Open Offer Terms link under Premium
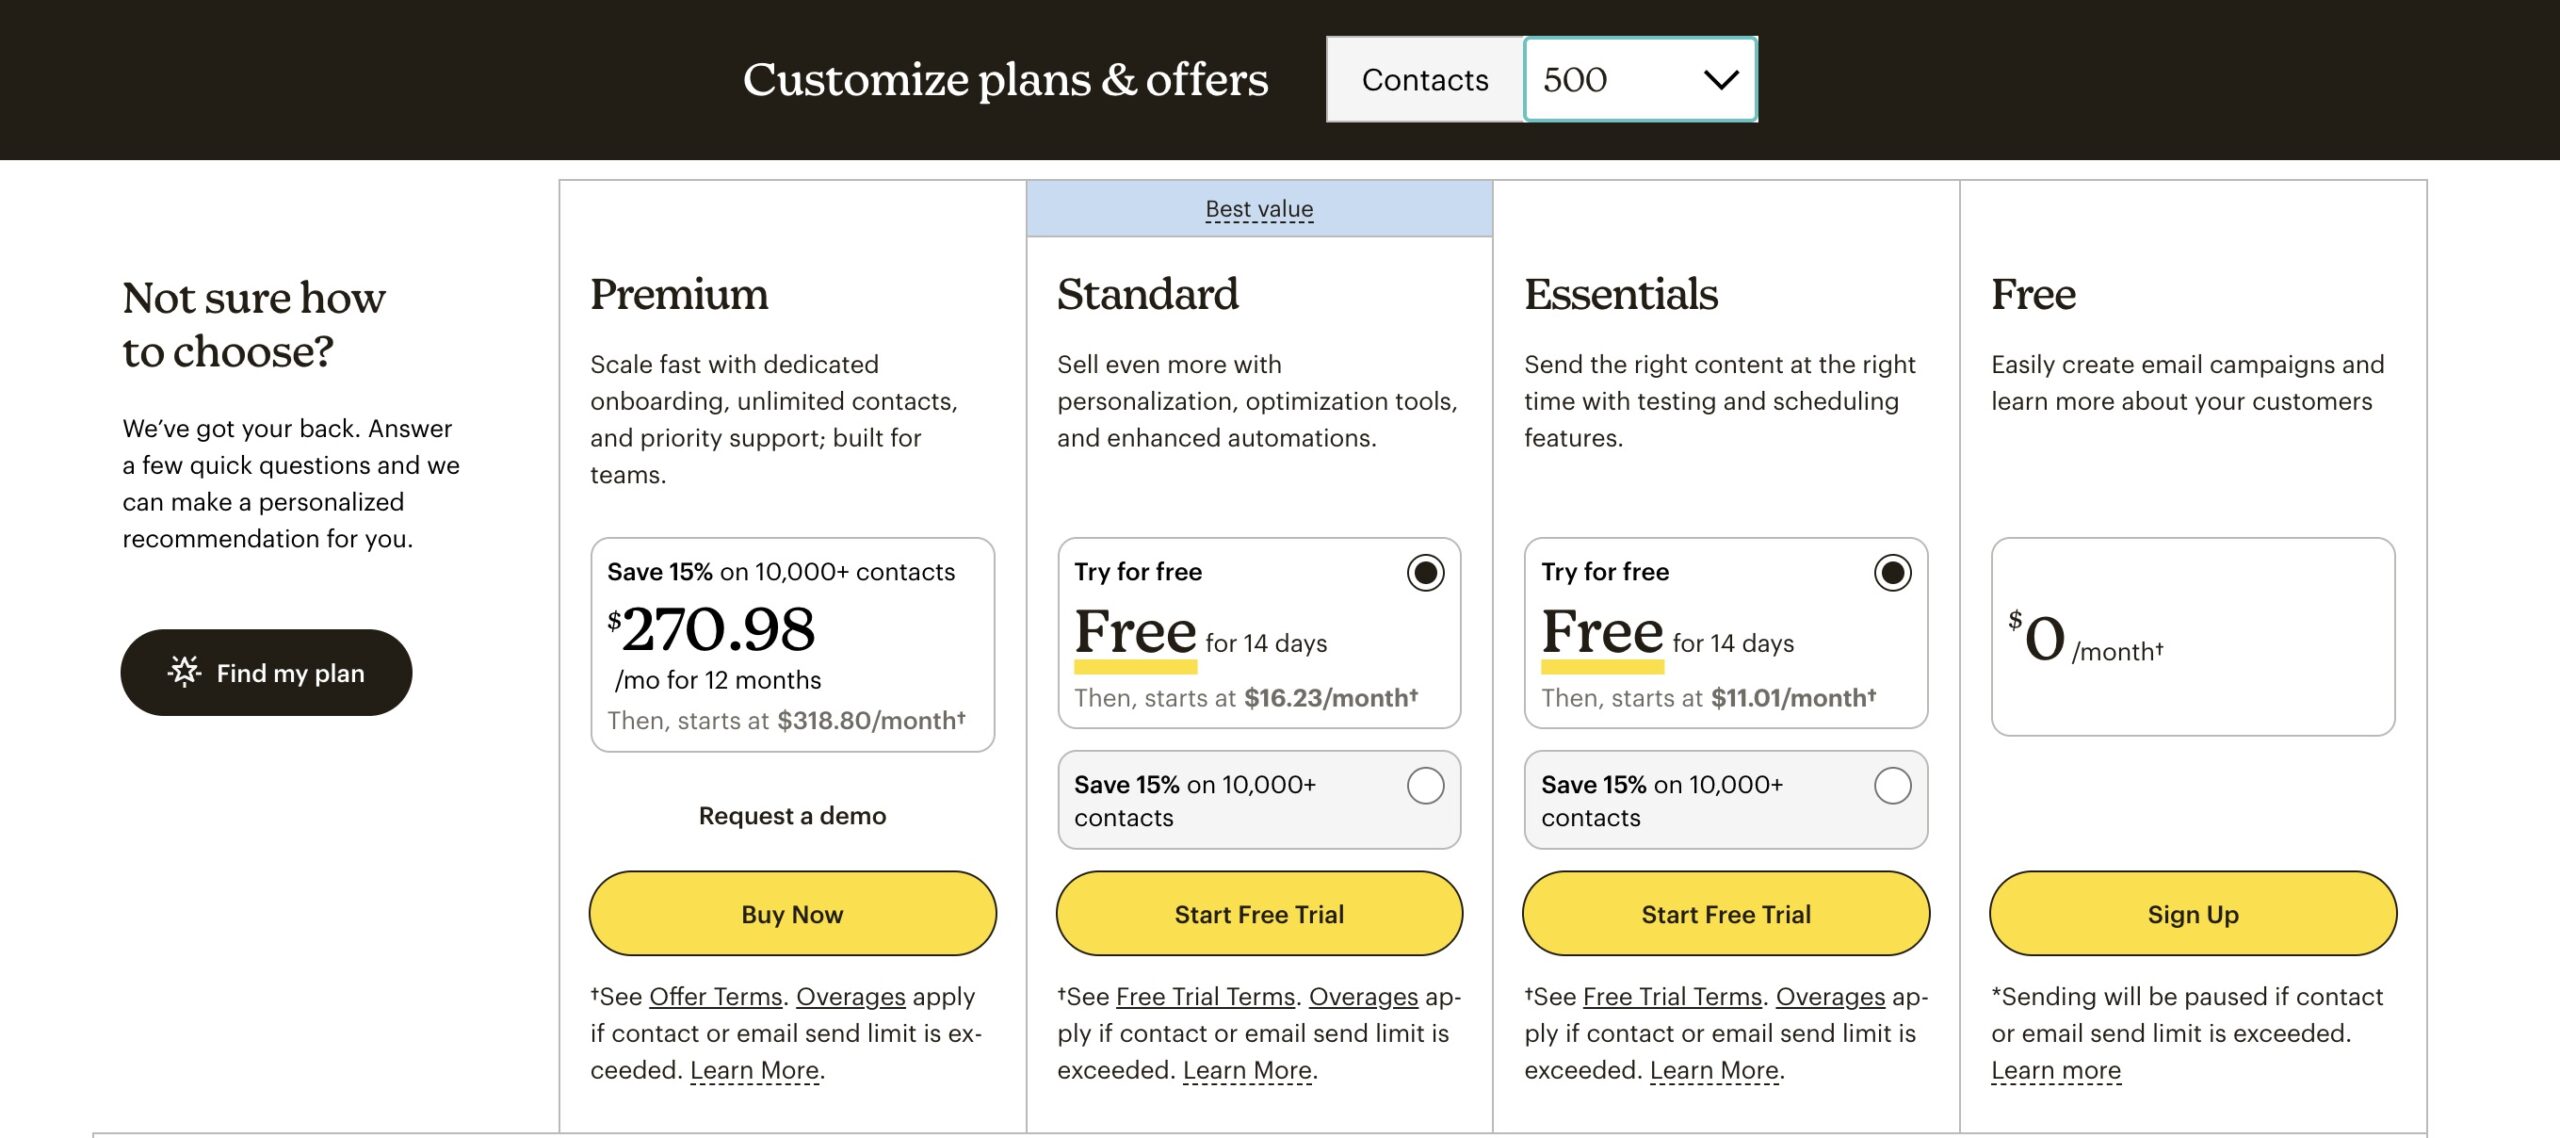The width and height of the screenshot is (2560, 1138). click(715, 995)
